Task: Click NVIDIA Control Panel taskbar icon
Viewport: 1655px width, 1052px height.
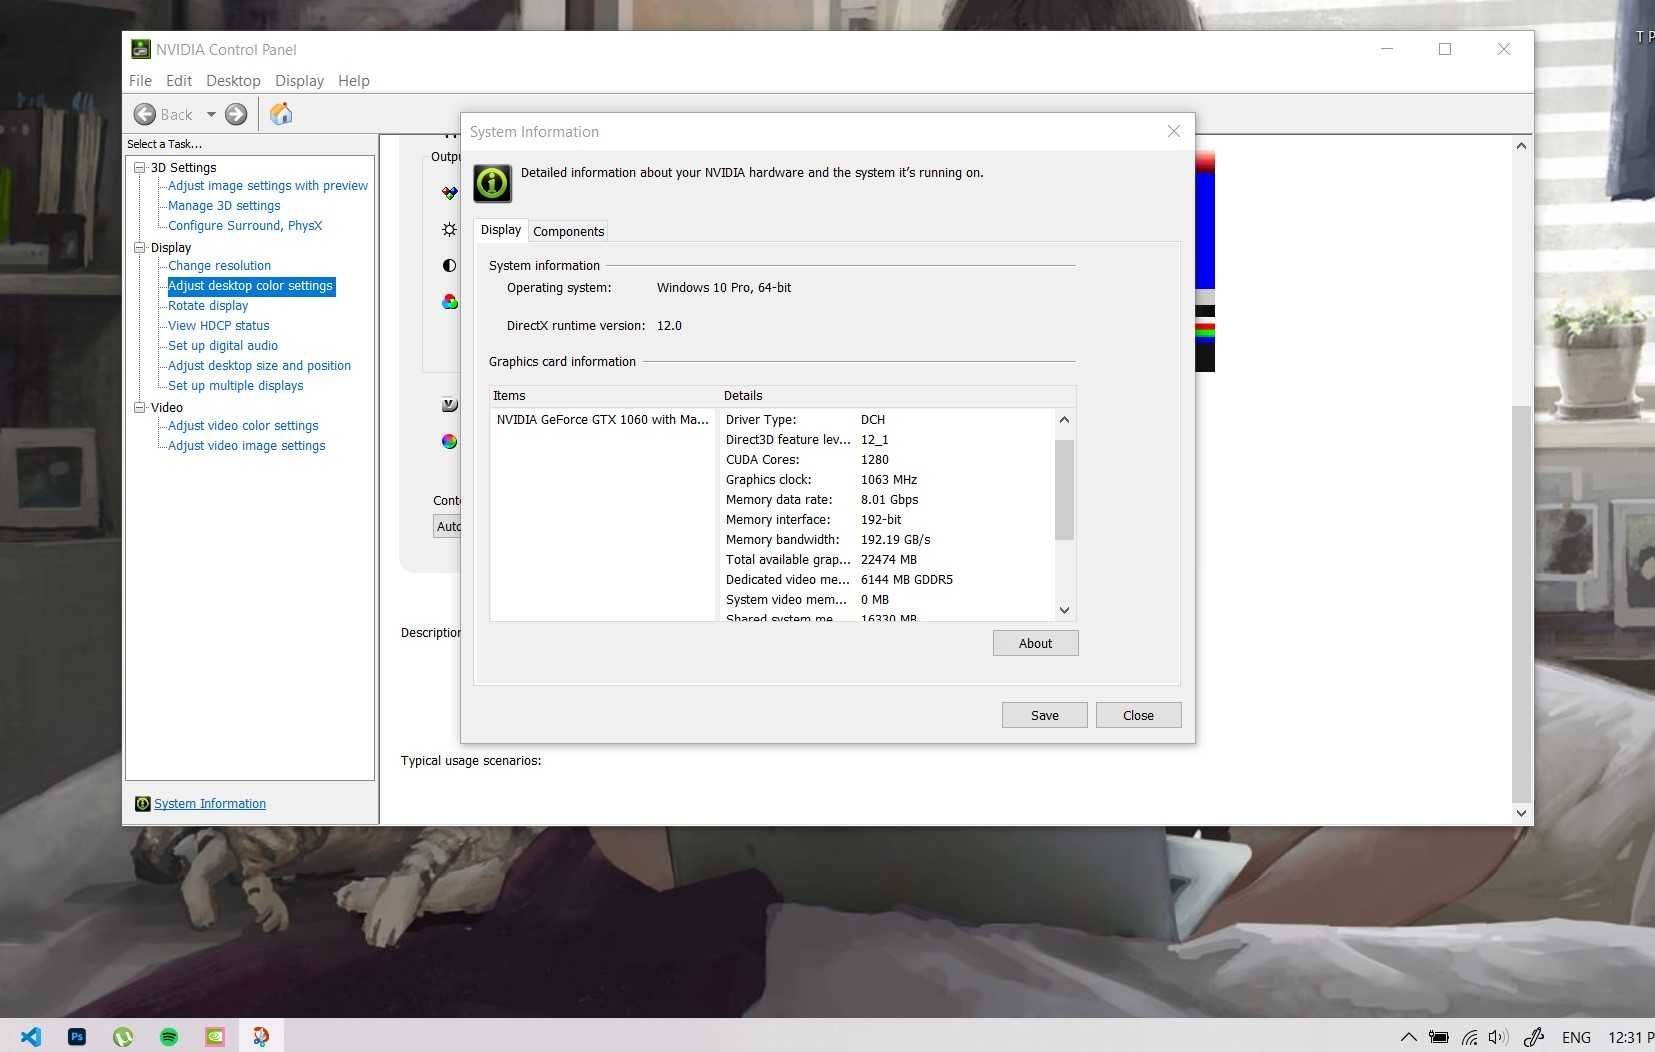Action: (215, 1037)
